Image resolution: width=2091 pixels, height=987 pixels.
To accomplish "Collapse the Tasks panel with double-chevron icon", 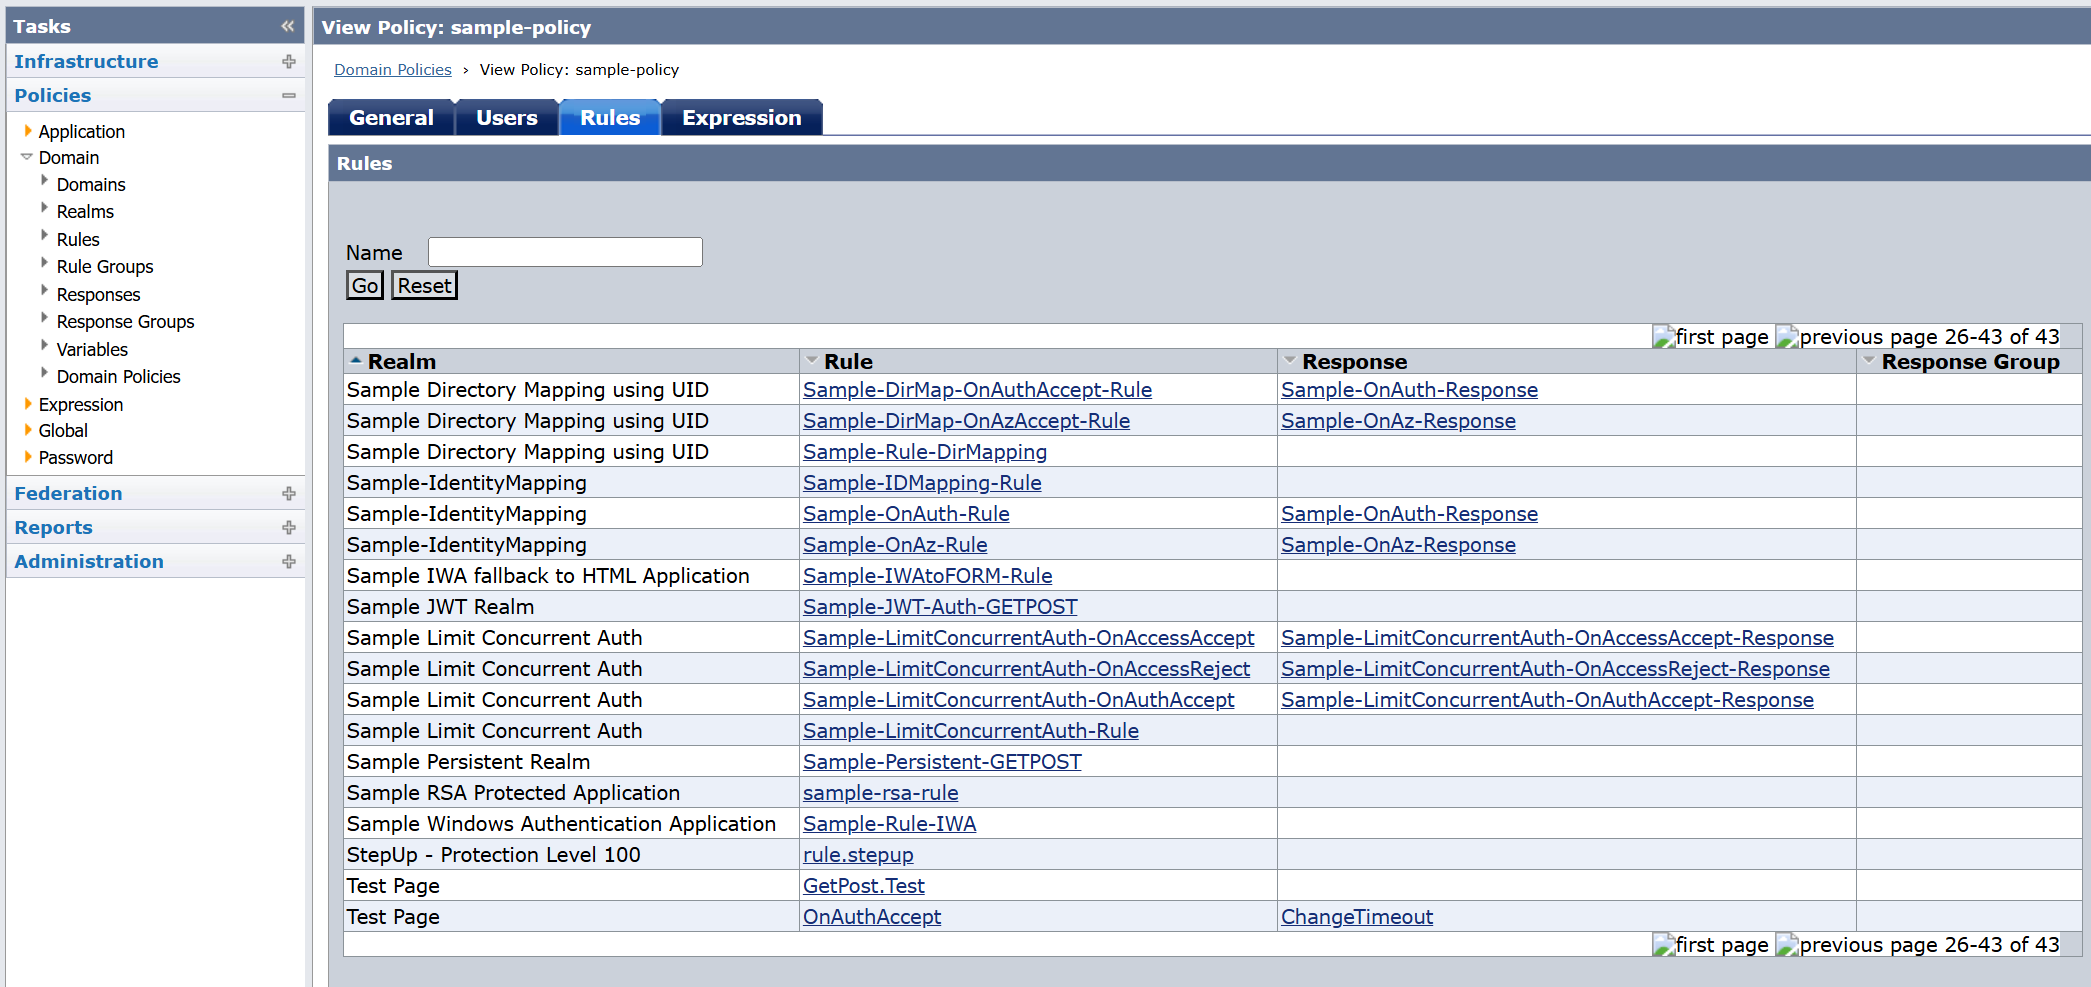I will click(x=288, y=26).
